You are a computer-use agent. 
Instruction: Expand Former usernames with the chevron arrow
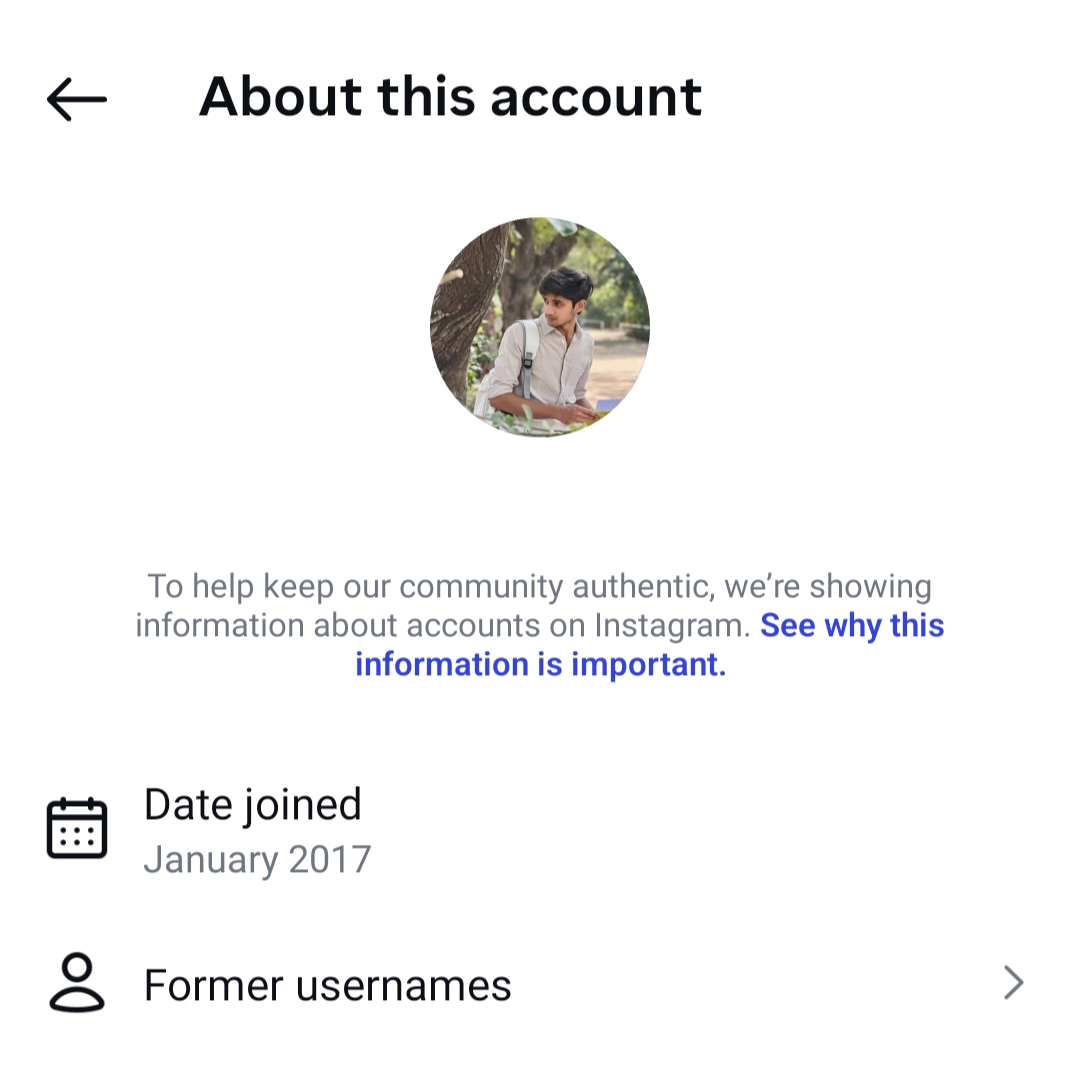[x=1013, y=984]
